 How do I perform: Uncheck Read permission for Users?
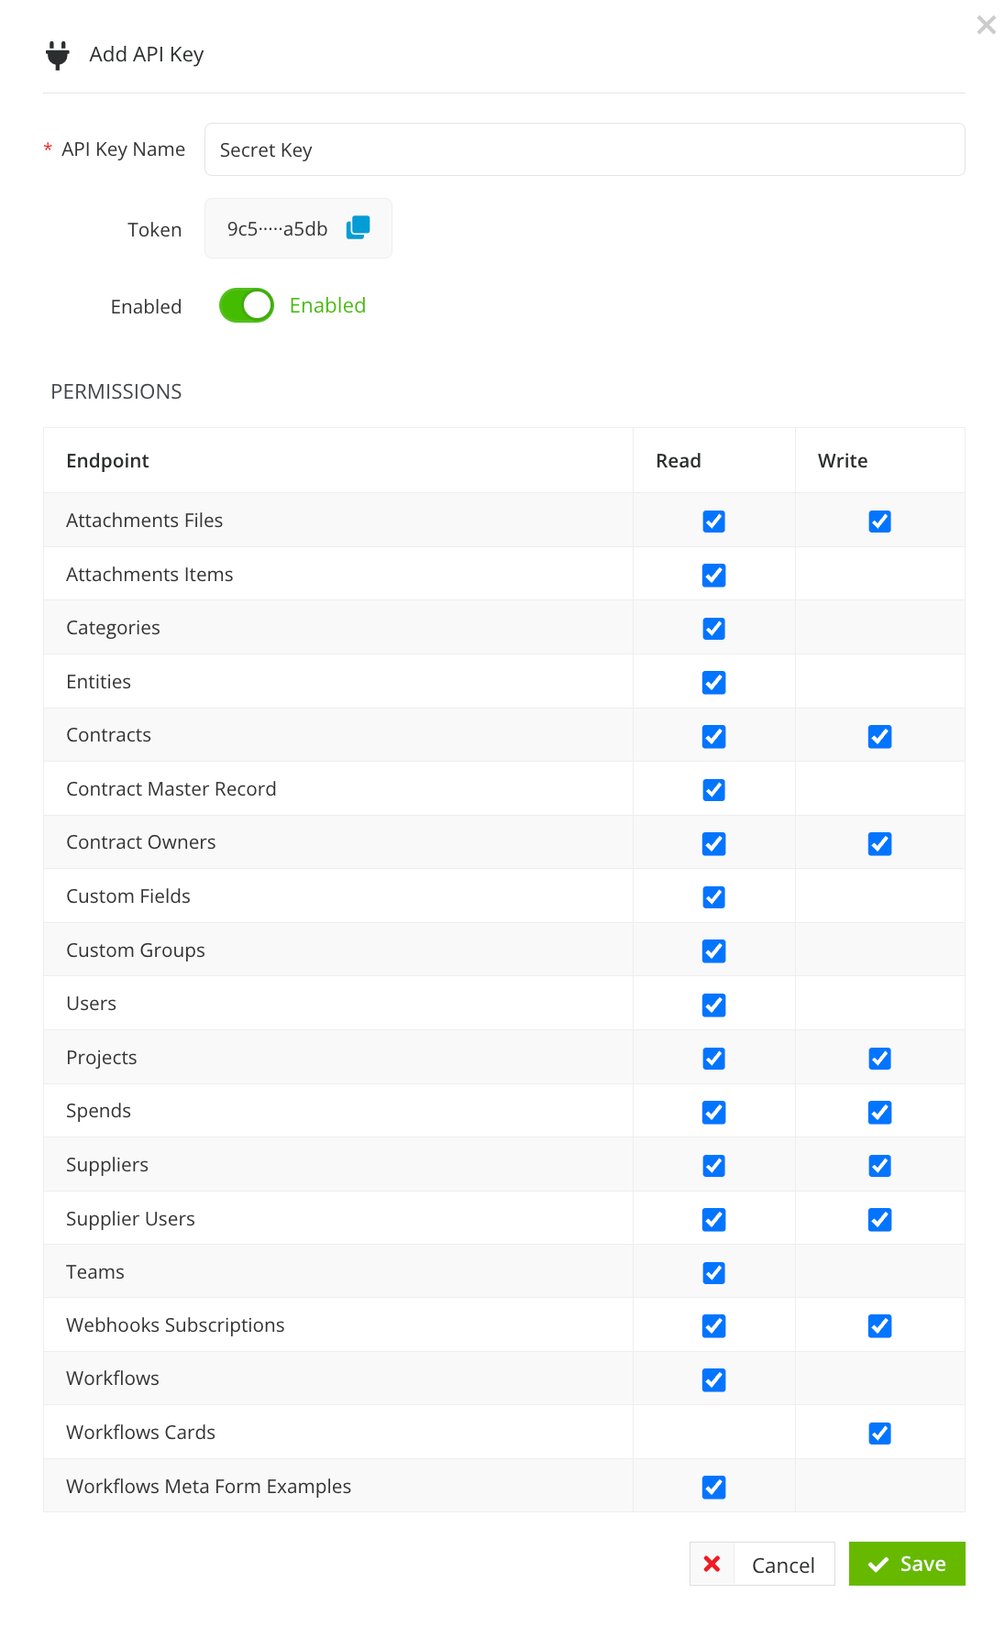point(713,1004)
